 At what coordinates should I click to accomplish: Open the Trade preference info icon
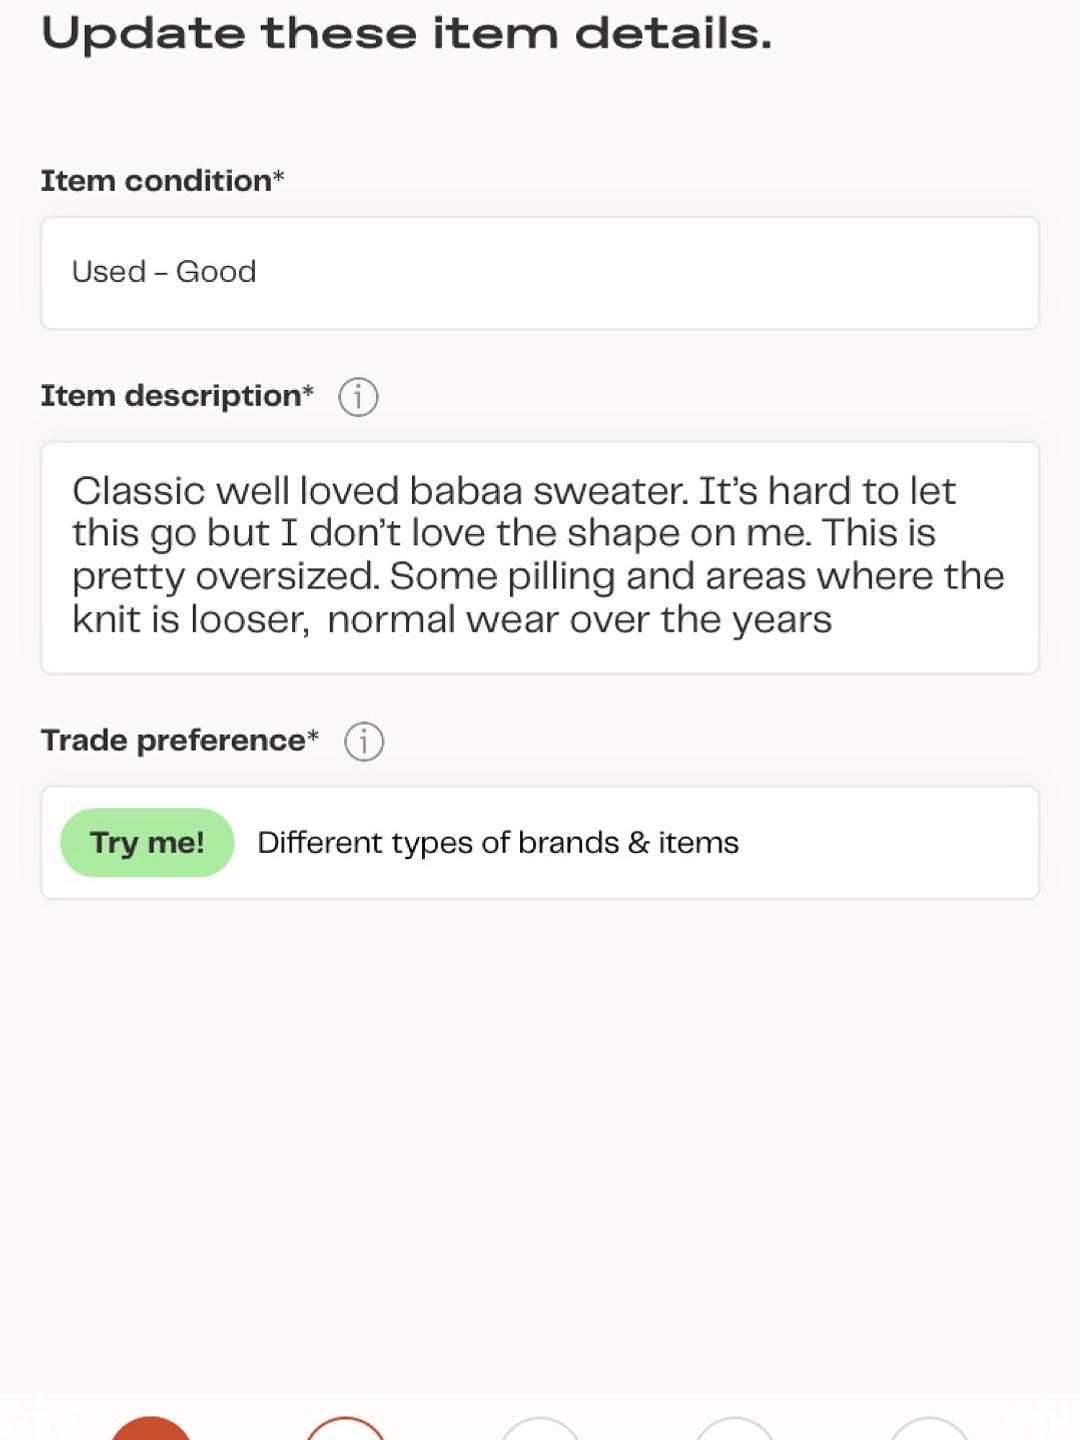pos(364,742)
